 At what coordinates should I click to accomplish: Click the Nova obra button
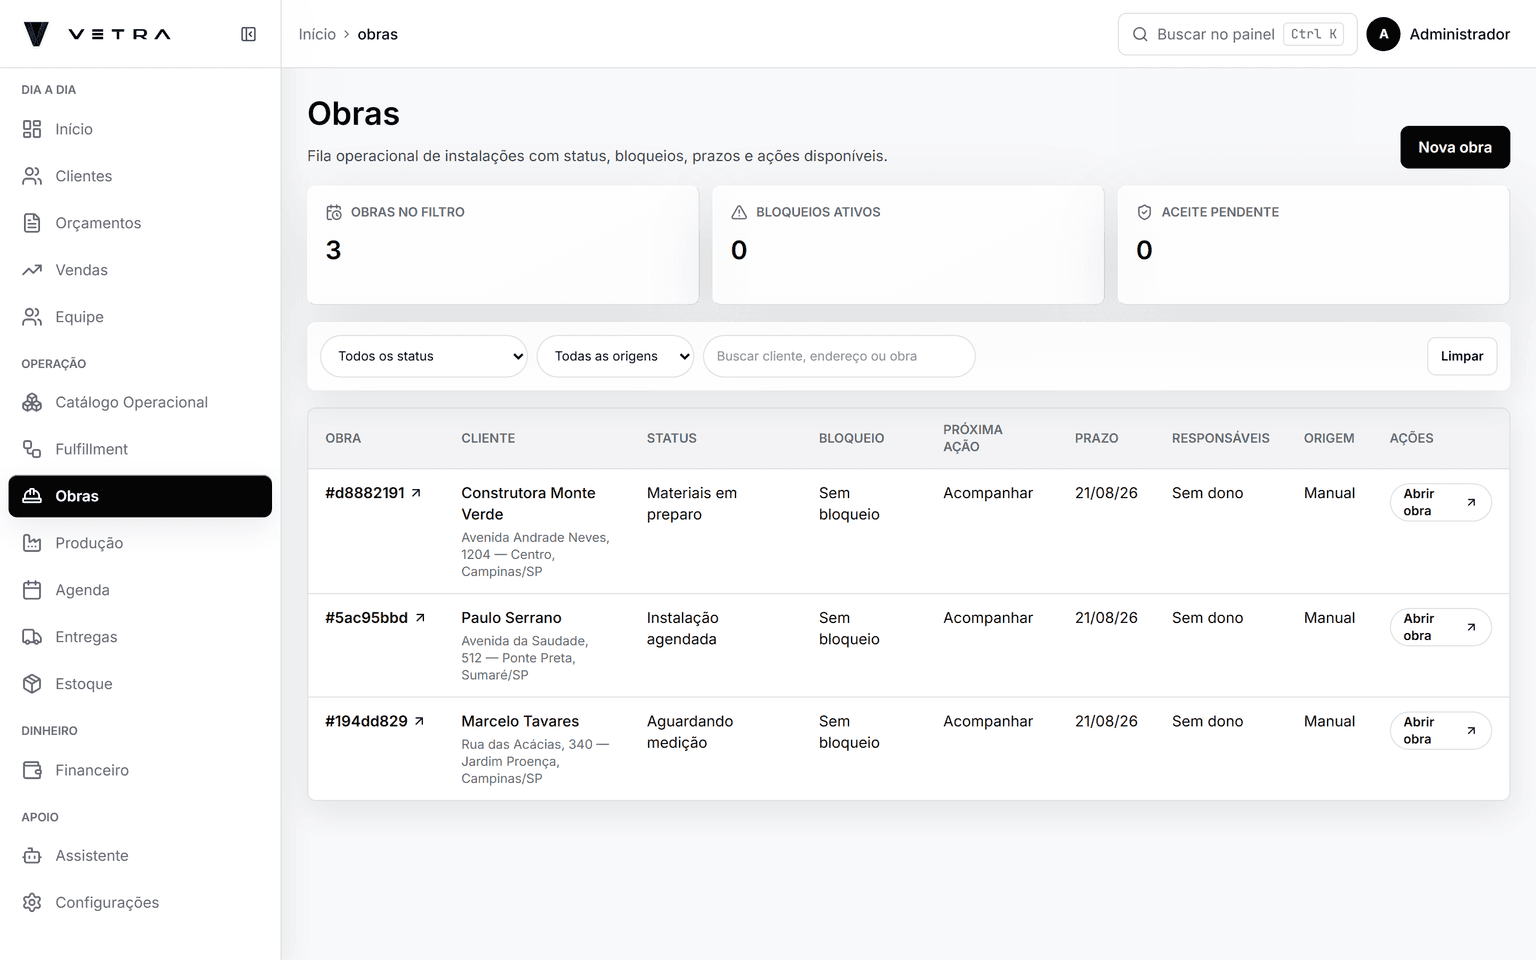1455,147
